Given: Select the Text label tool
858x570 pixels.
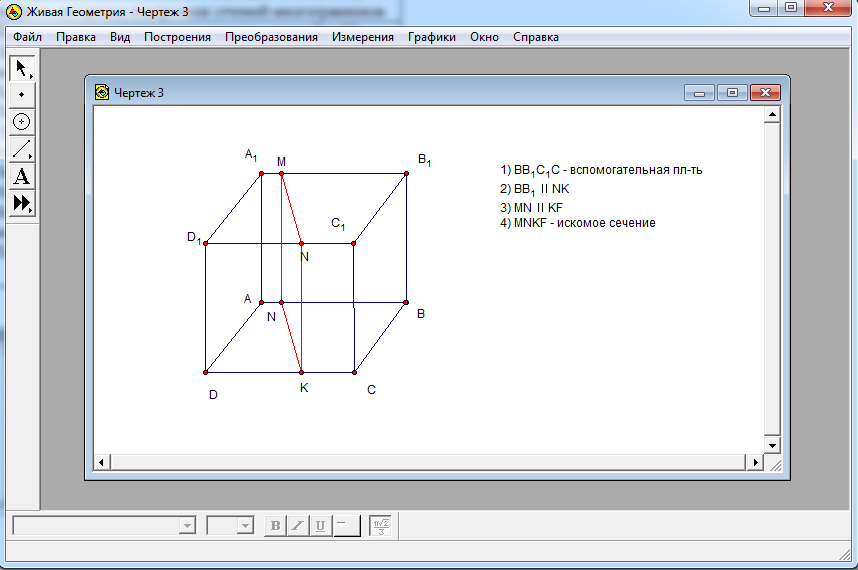Looking at the screenshot, I should point(22,177).
